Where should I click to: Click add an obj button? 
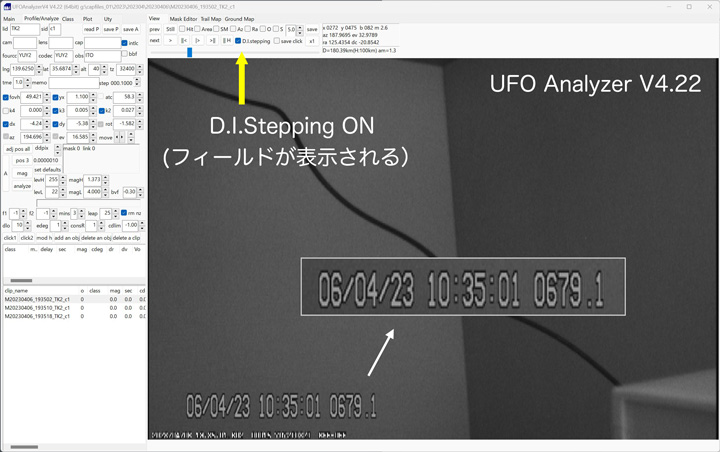(67, 238)
